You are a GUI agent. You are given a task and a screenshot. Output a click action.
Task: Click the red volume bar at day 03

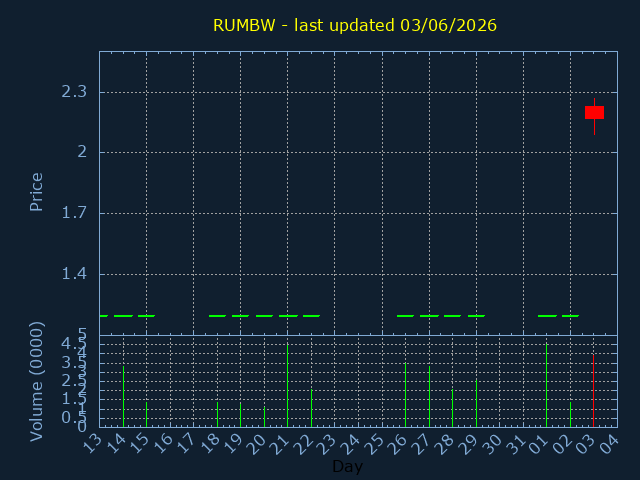(593, 391)
